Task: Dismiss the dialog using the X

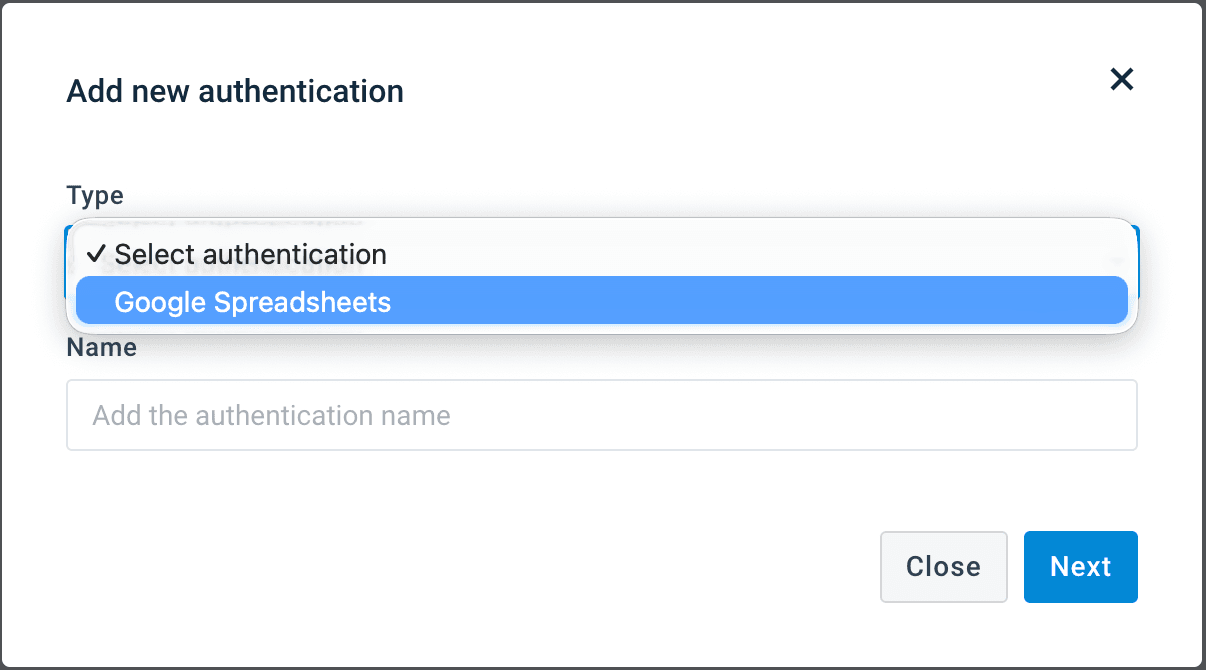Action: (x=1122, y=80)
